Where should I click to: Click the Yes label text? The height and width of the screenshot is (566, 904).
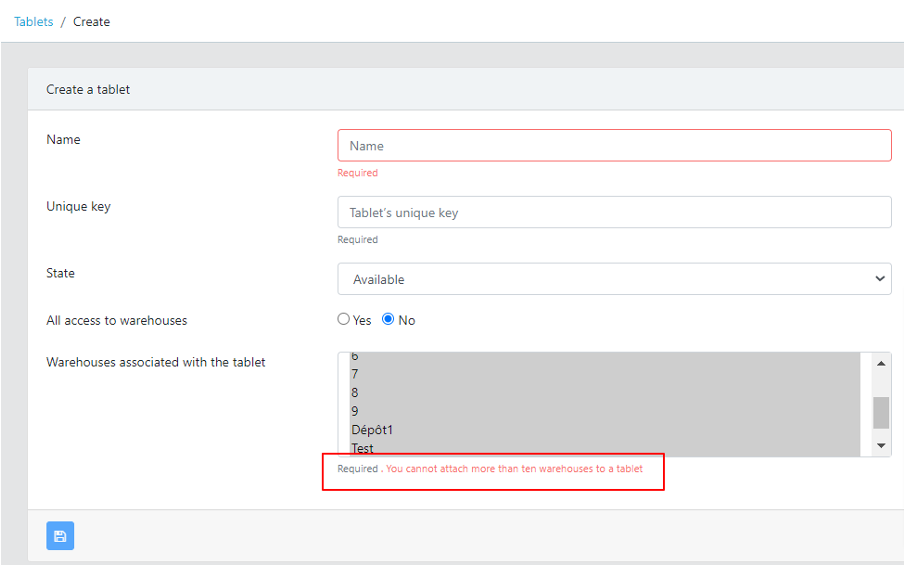[362, 320]
